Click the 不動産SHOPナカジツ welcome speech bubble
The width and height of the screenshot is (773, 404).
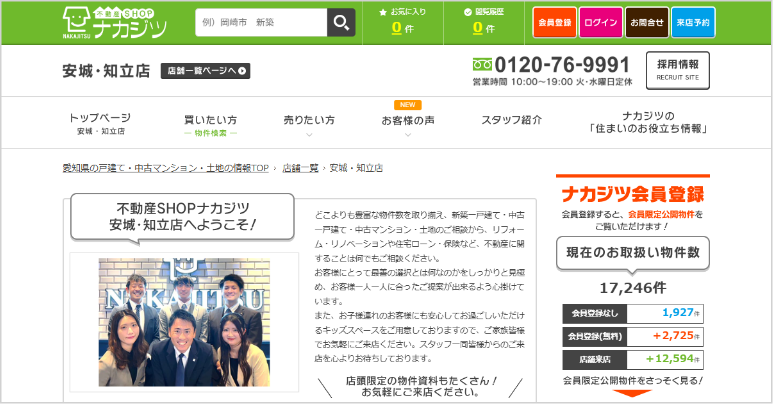(x=182, y=217)
